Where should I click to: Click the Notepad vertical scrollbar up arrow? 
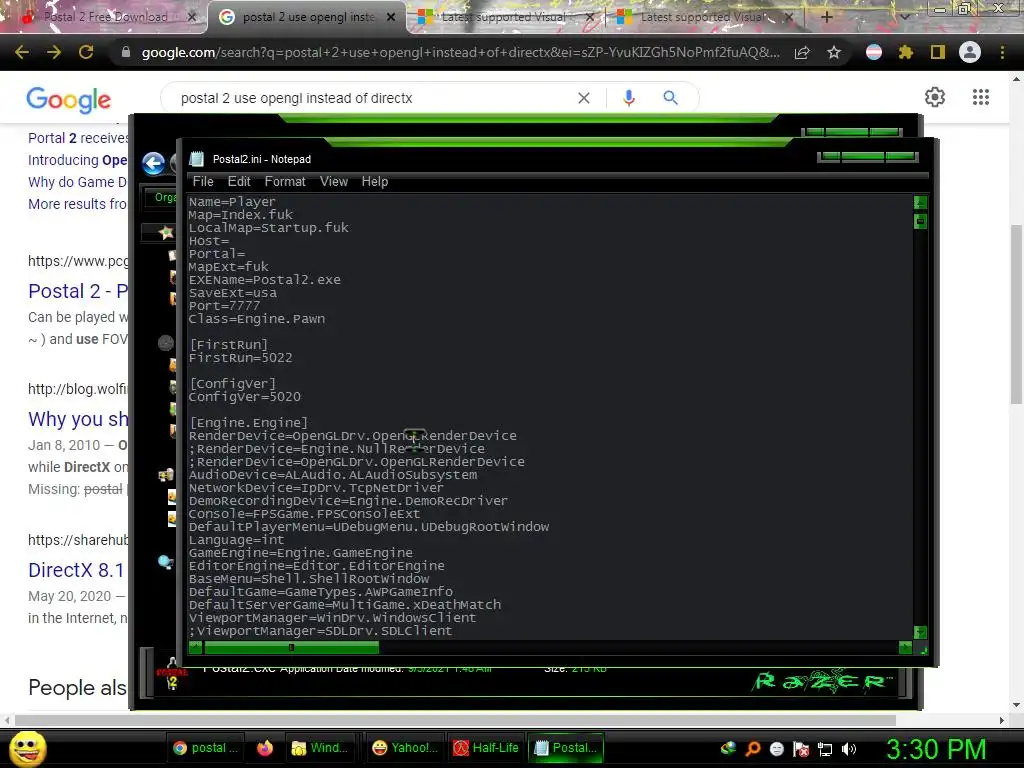point(920,202)
